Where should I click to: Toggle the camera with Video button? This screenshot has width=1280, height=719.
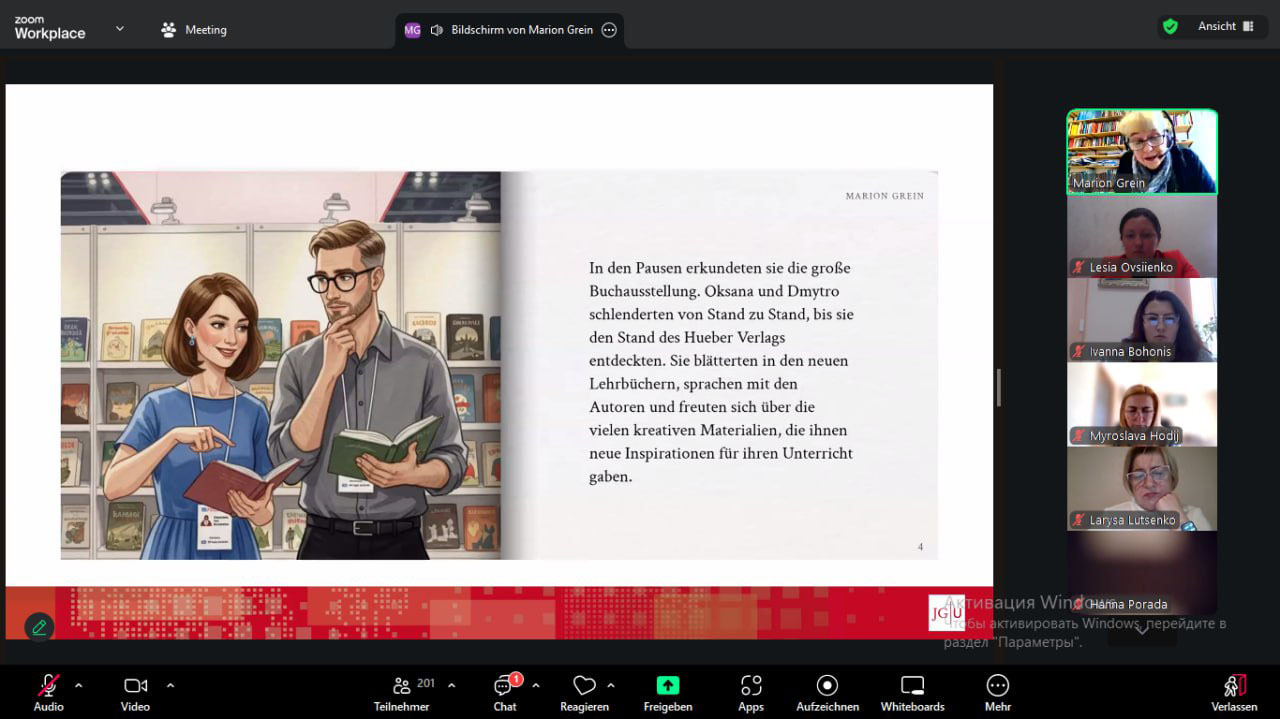pyautogui.click(x=135, y=692)
